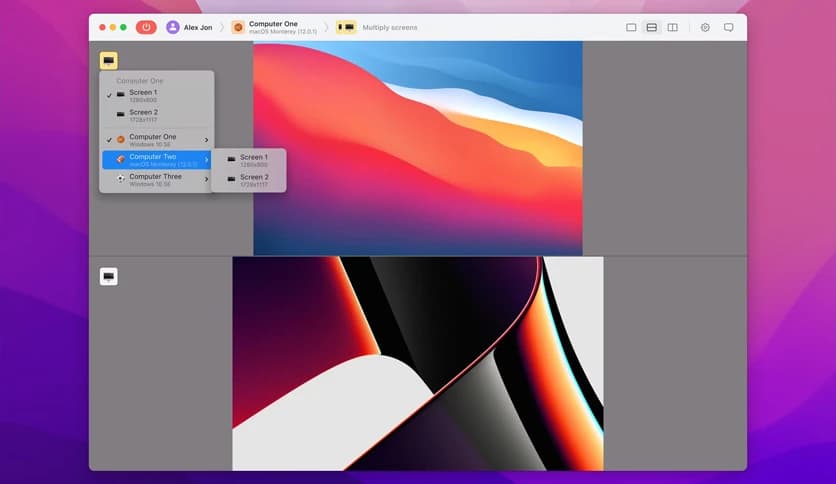Click the Alex Jon user avatar

[173, 27]
